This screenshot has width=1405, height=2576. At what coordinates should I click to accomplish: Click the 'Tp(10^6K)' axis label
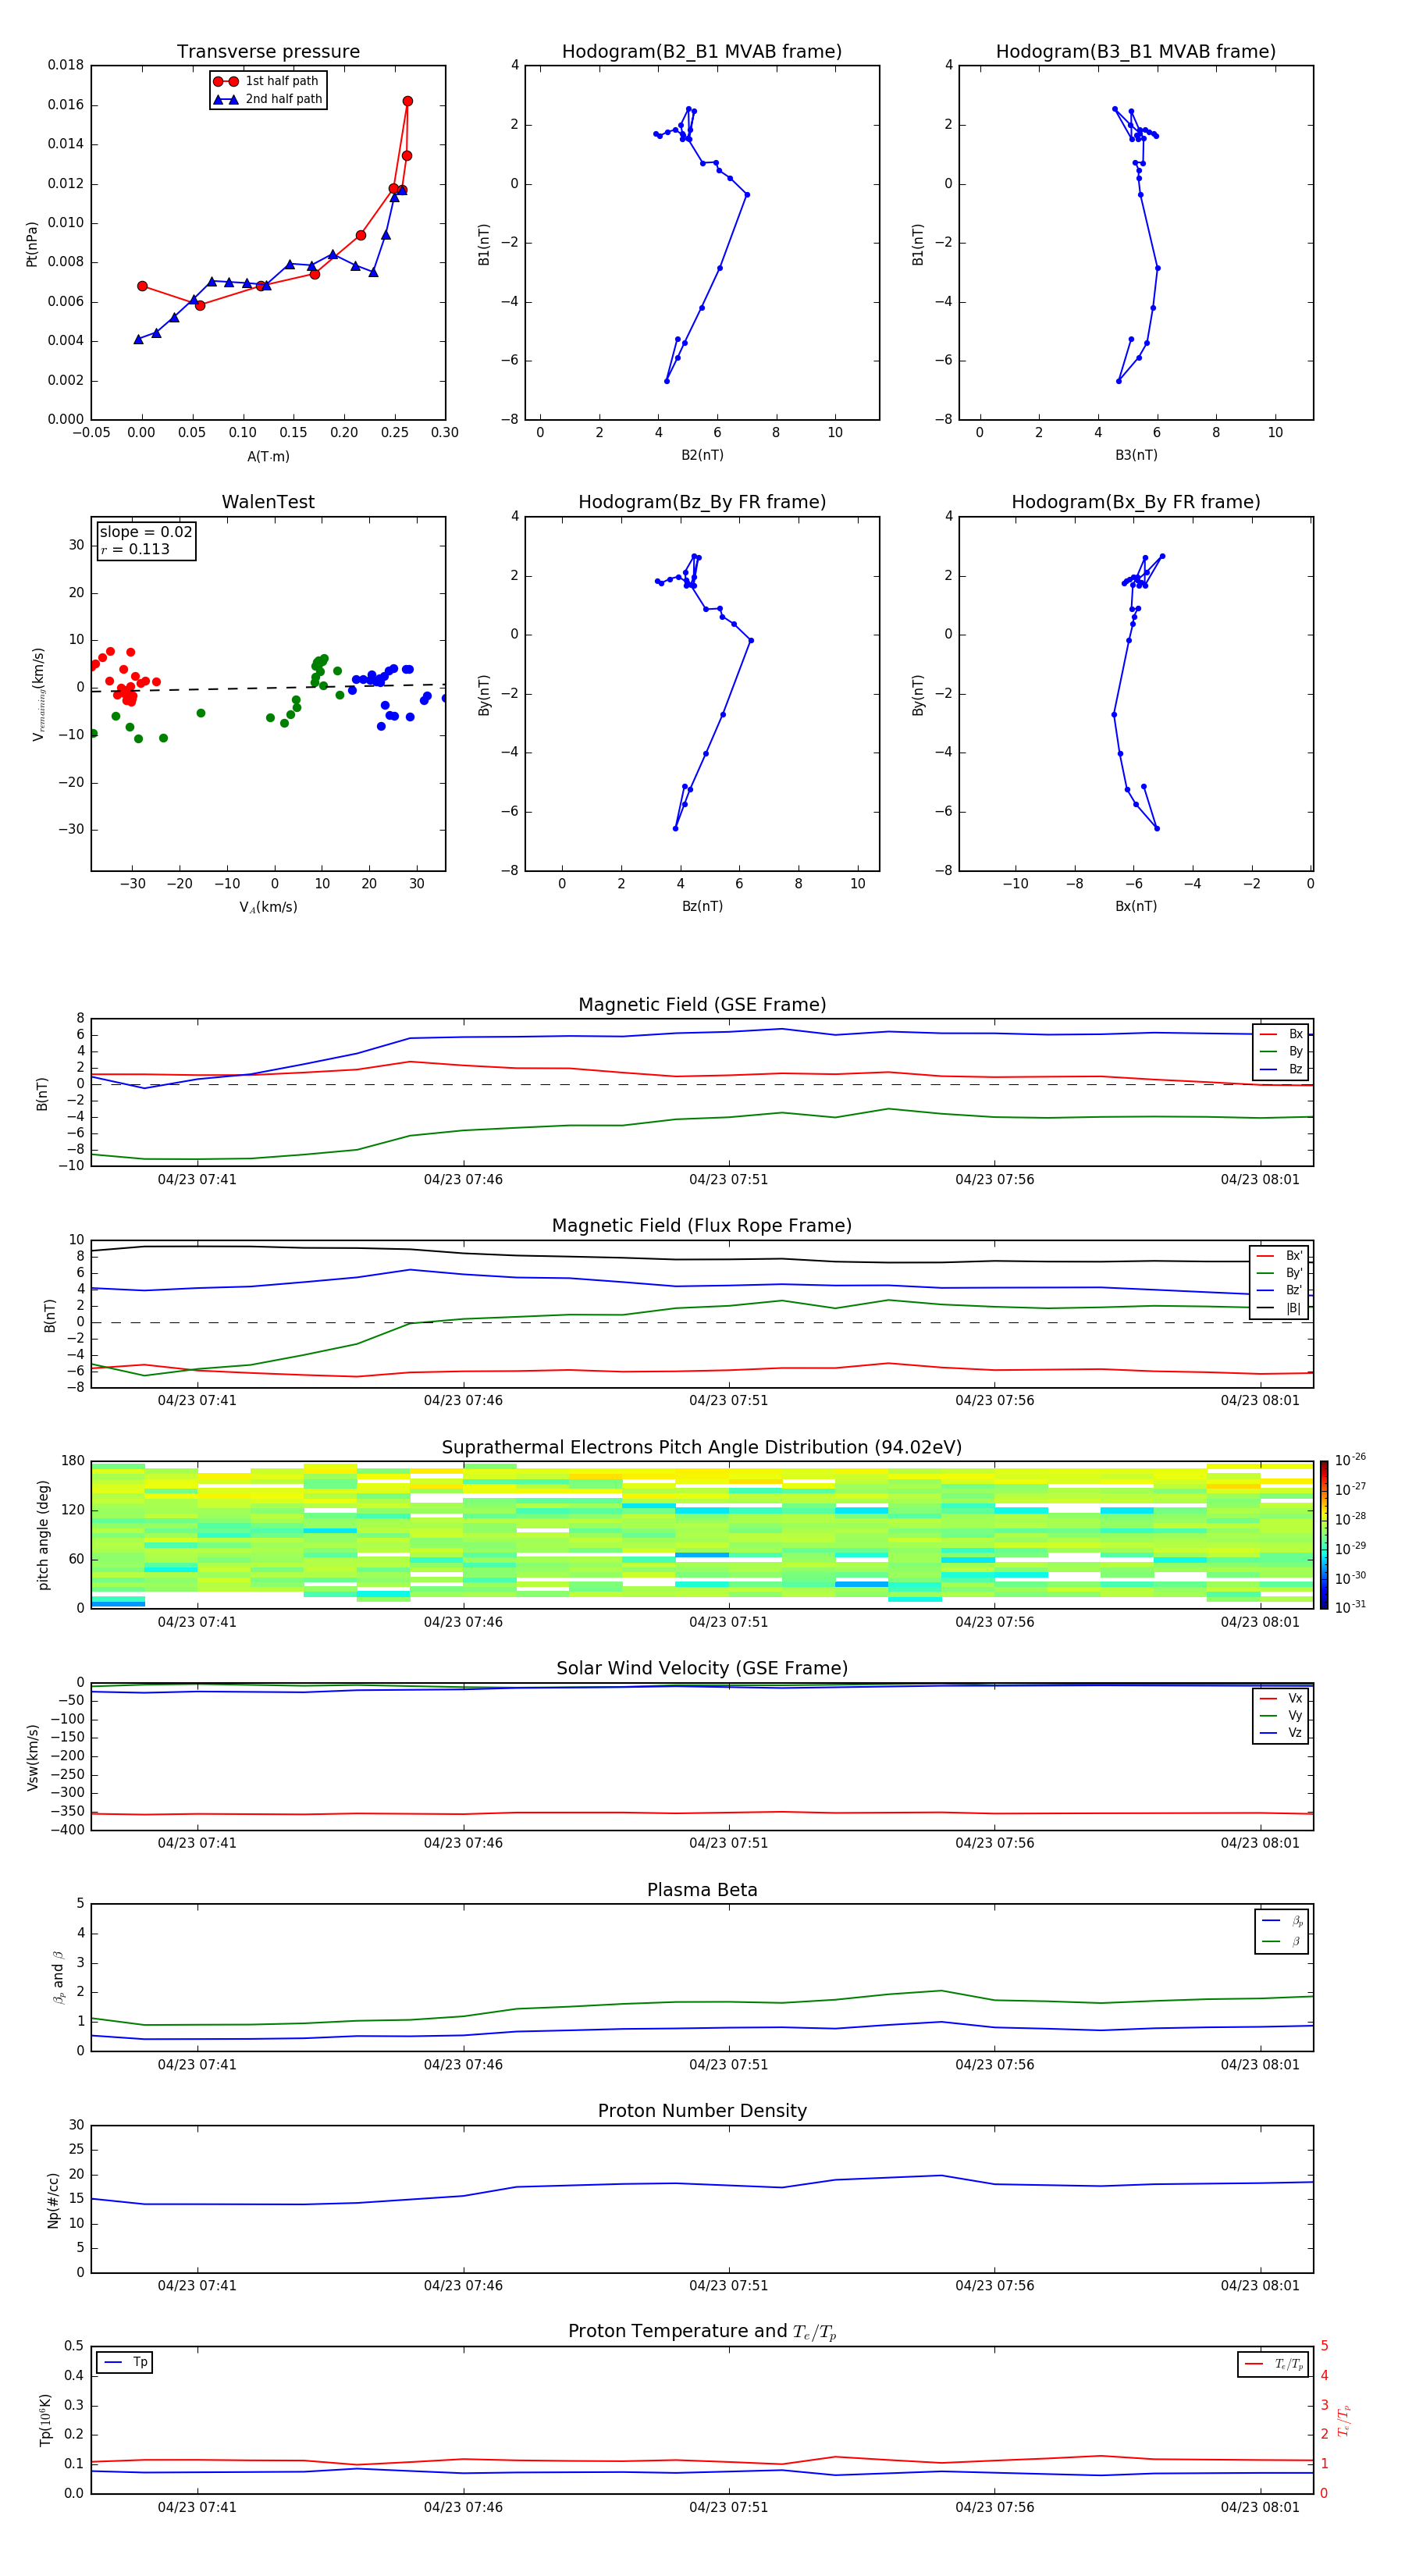[45, 2420]
